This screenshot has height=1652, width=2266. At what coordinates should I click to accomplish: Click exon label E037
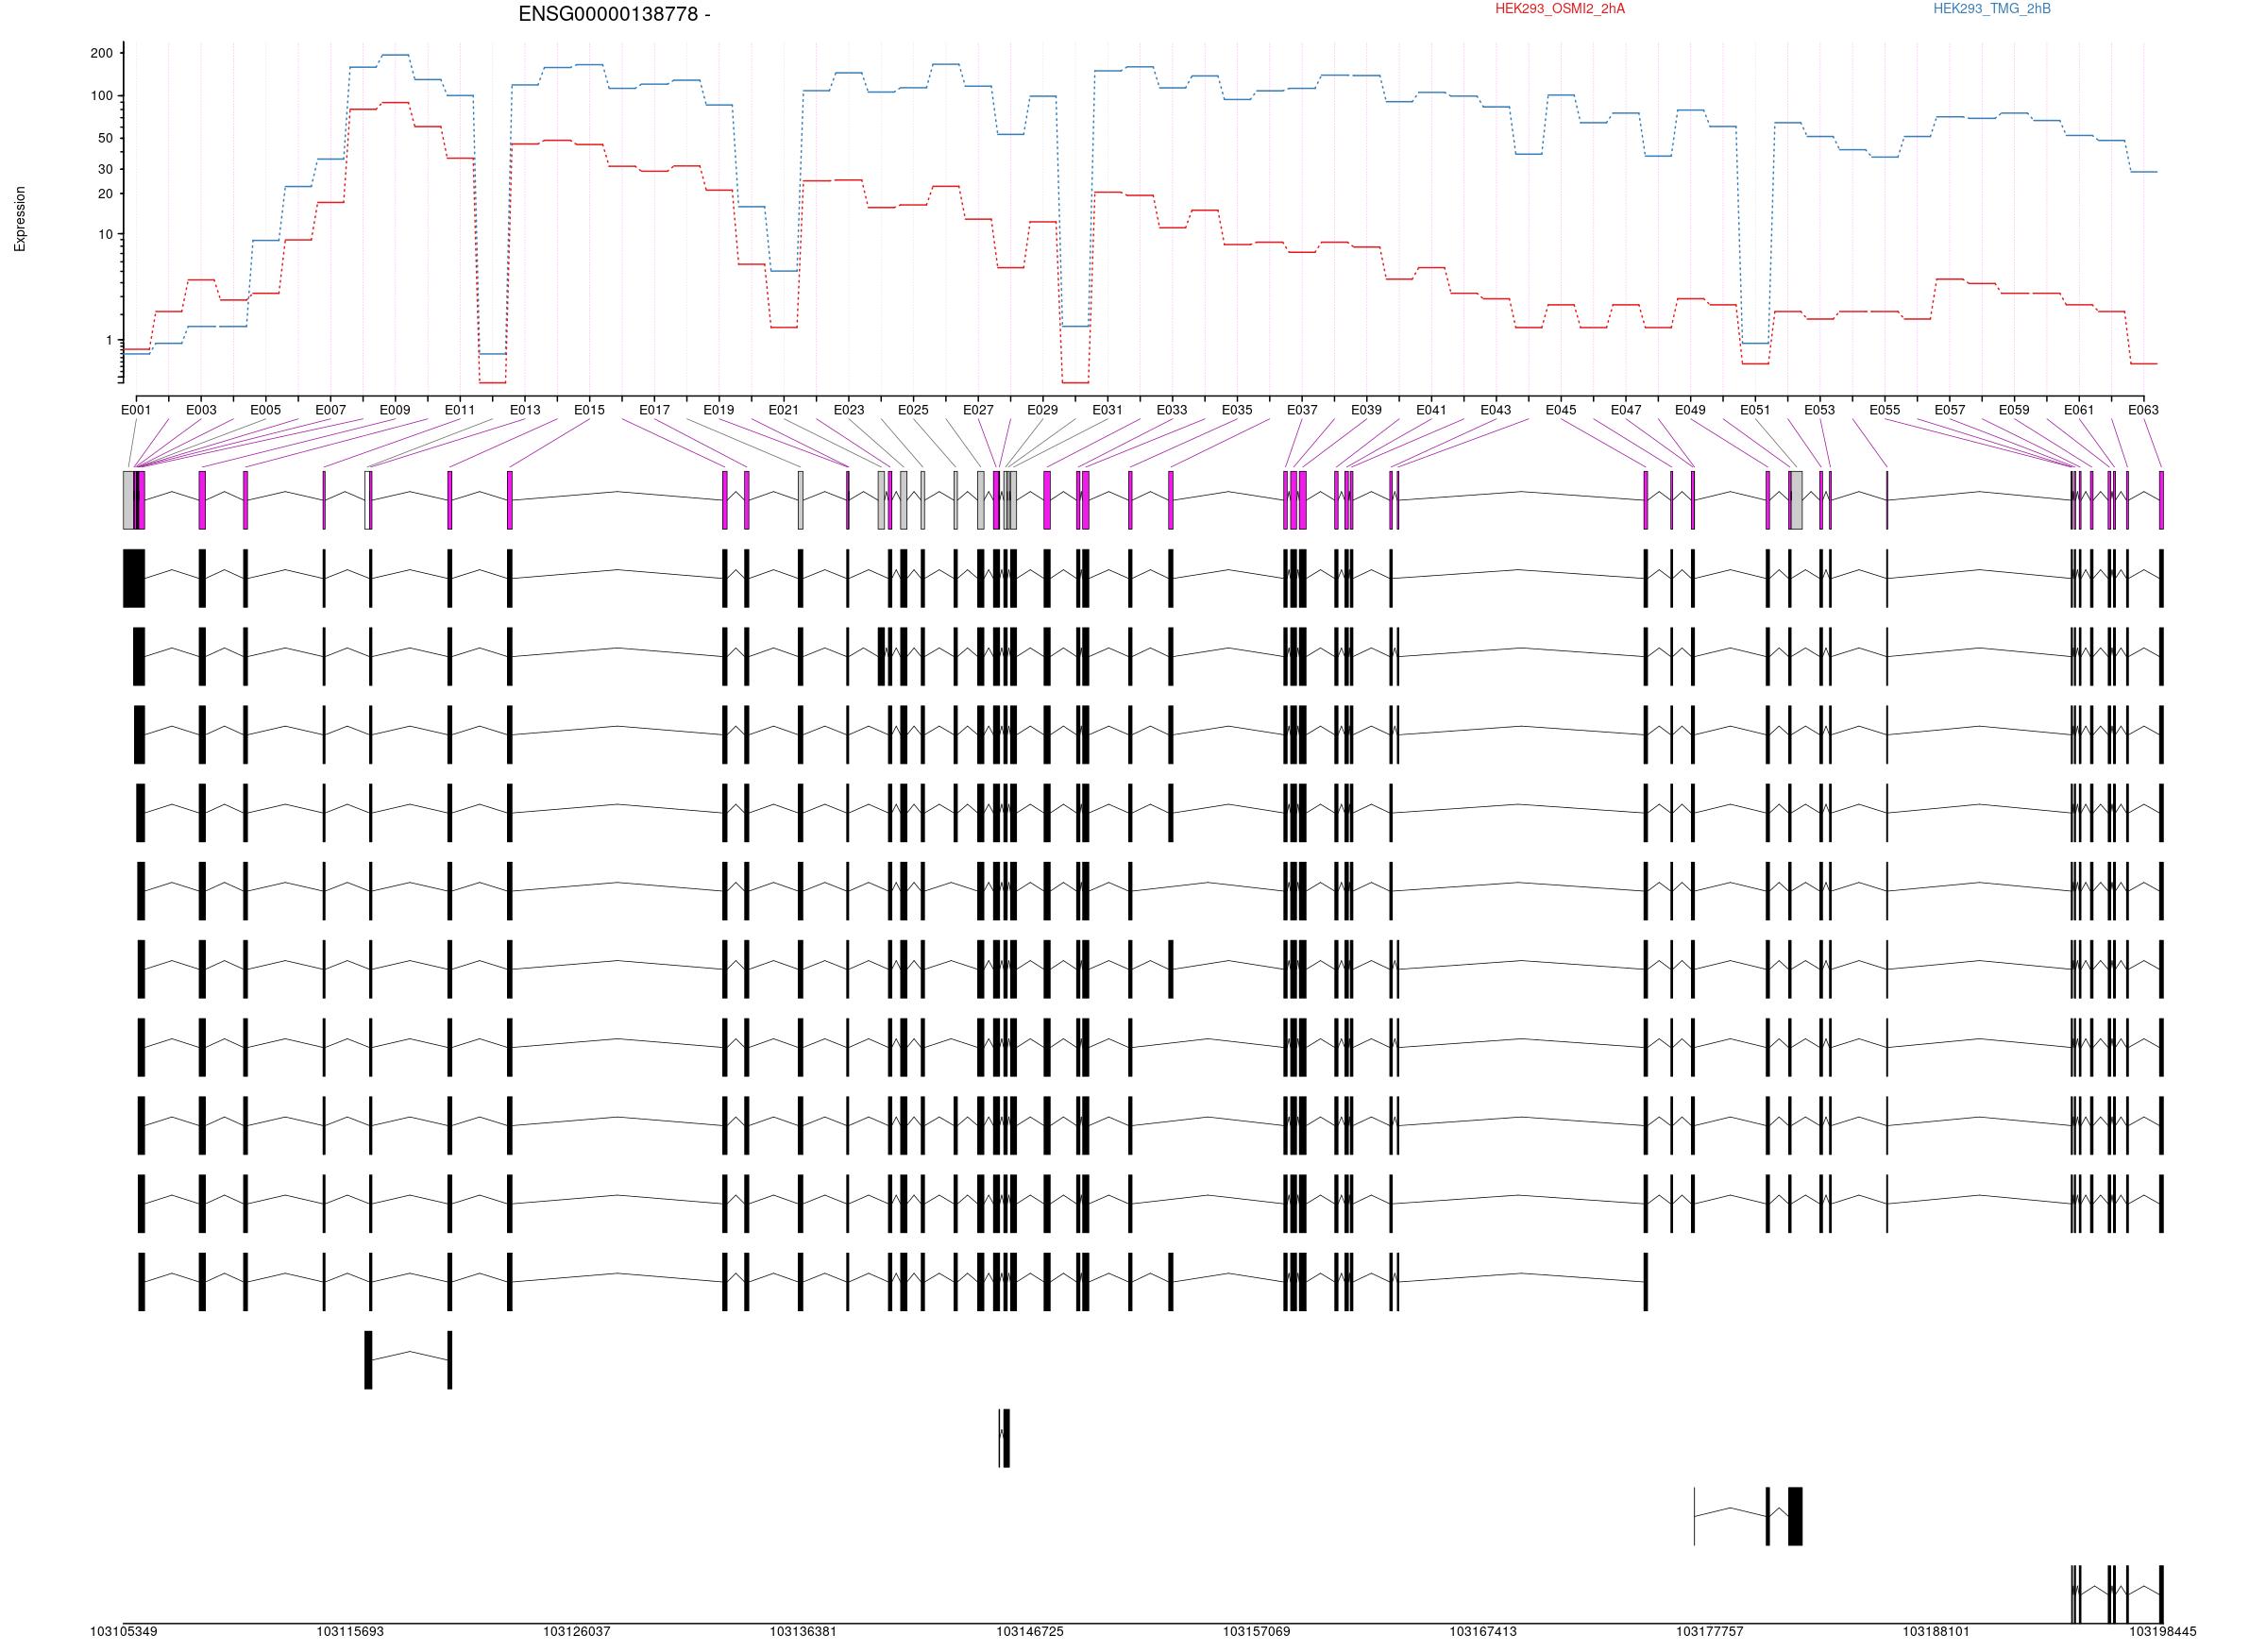1302,410
